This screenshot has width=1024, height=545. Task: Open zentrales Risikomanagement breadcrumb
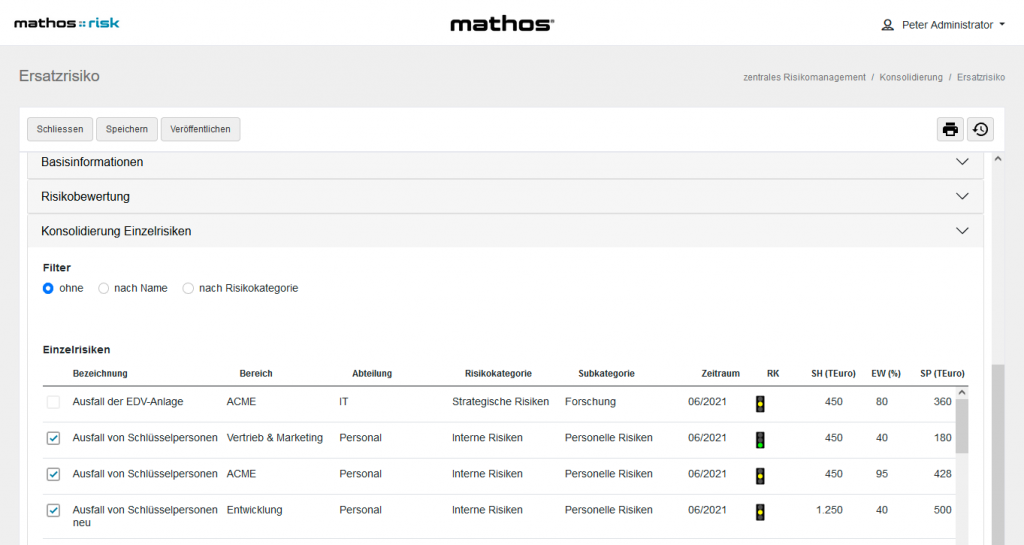pyautogui.click(x=804, y=77)
